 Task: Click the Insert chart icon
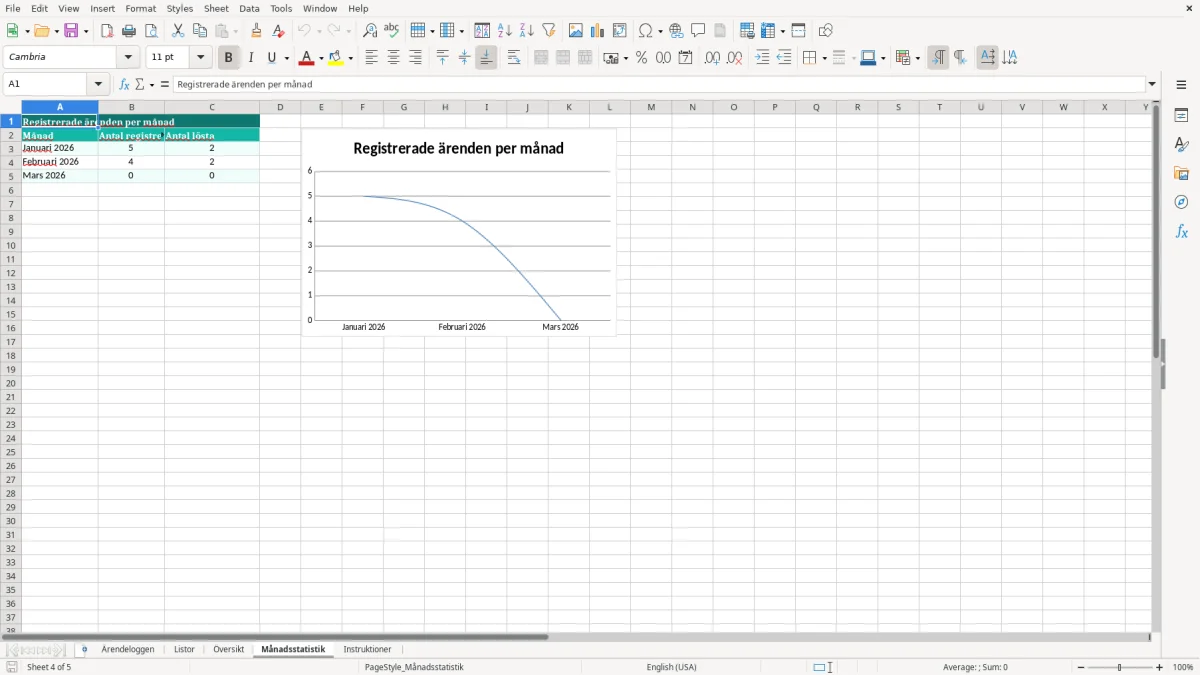pyautogui.click(x=598, y=31)
